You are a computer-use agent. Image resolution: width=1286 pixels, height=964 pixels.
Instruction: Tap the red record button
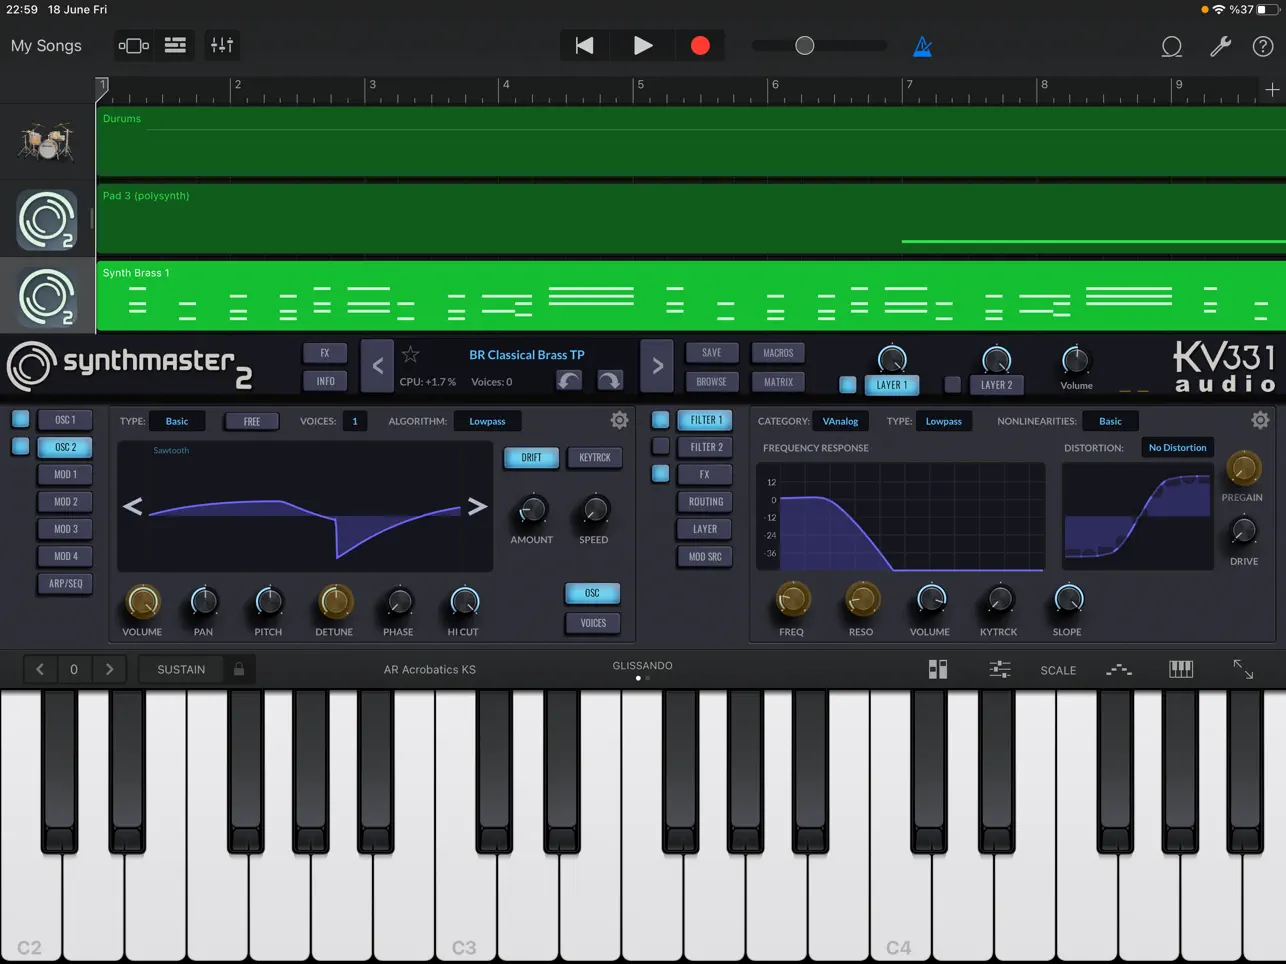(700, 45)
